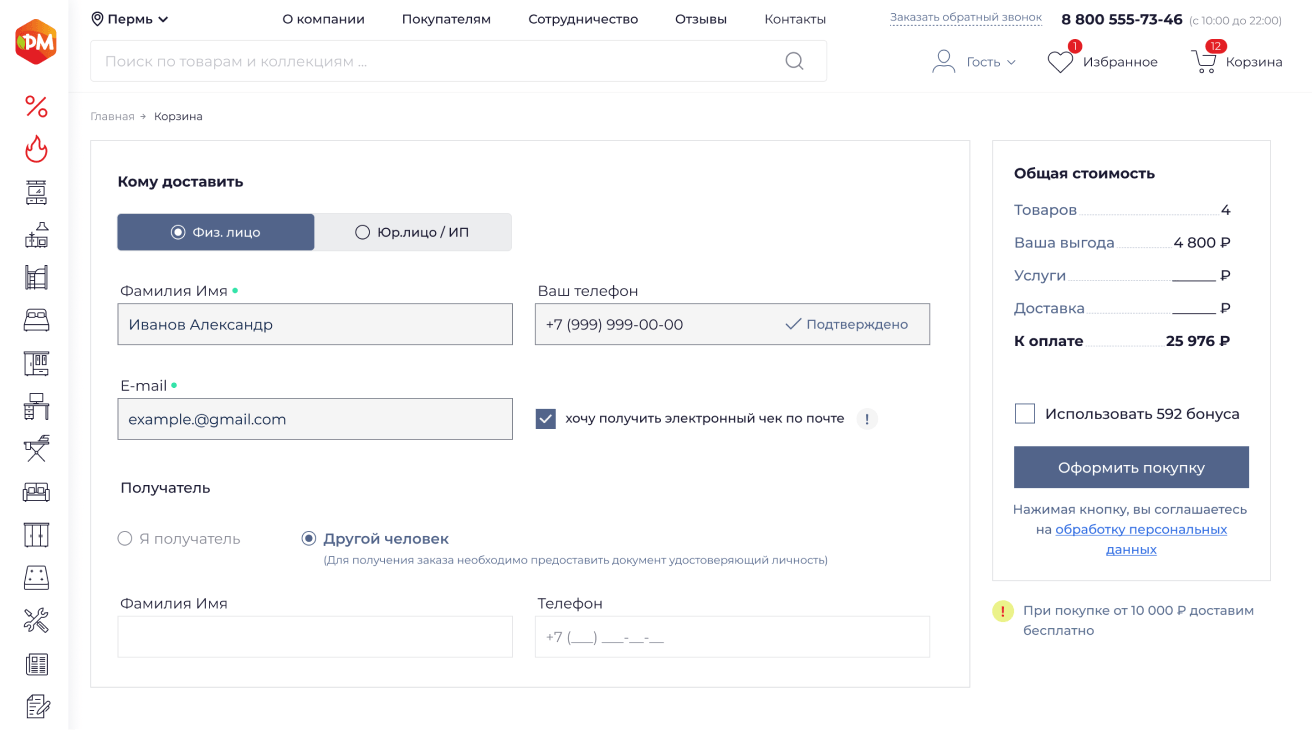Go to the Контакты menu item
Viewport: 1312px width, 730px height.
(795, 19)
